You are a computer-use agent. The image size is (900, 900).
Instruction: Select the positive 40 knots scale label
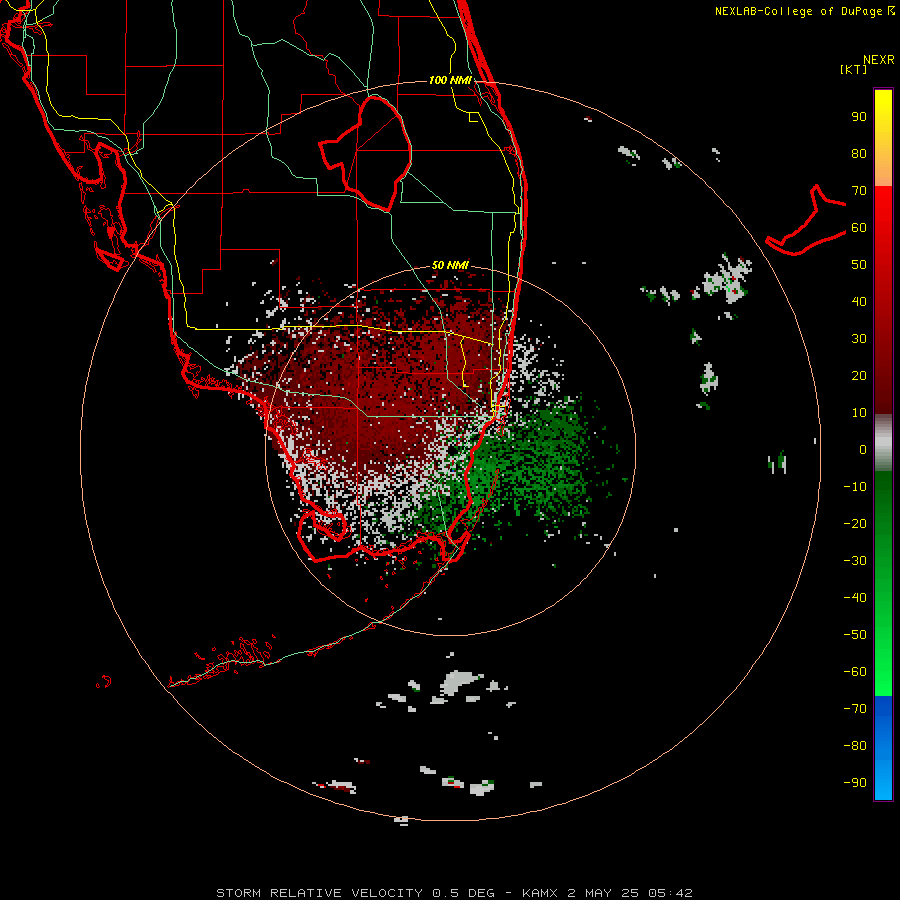[x=859, y=302]
